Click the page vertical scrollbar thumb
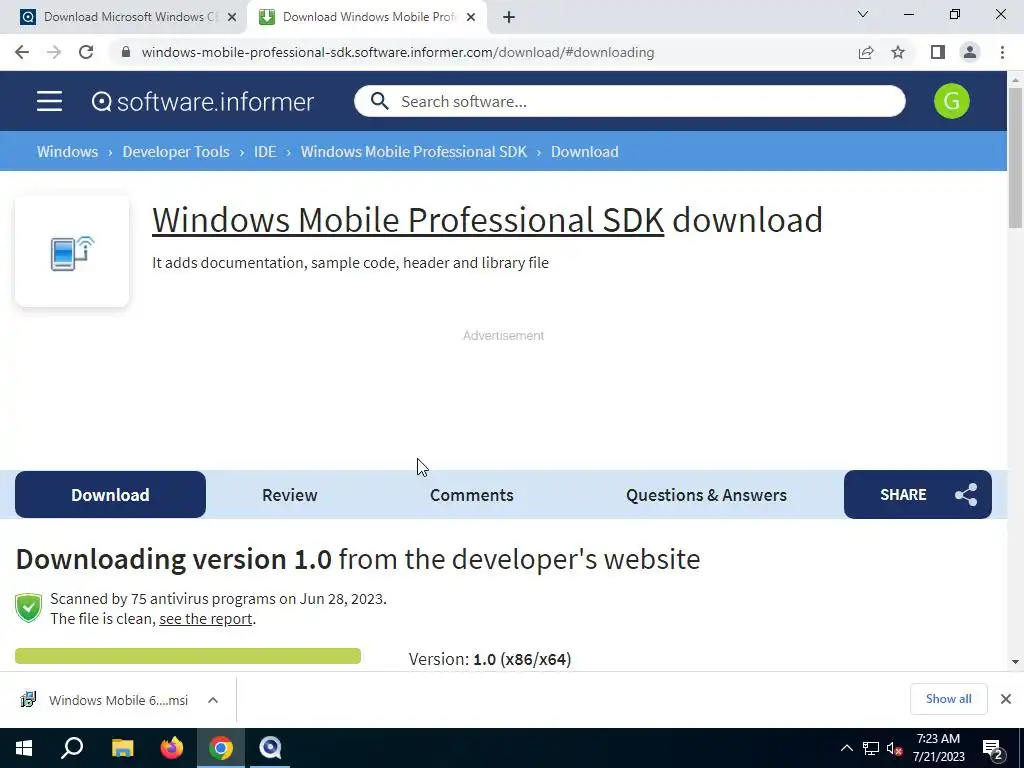 (x=1015, y=157)
